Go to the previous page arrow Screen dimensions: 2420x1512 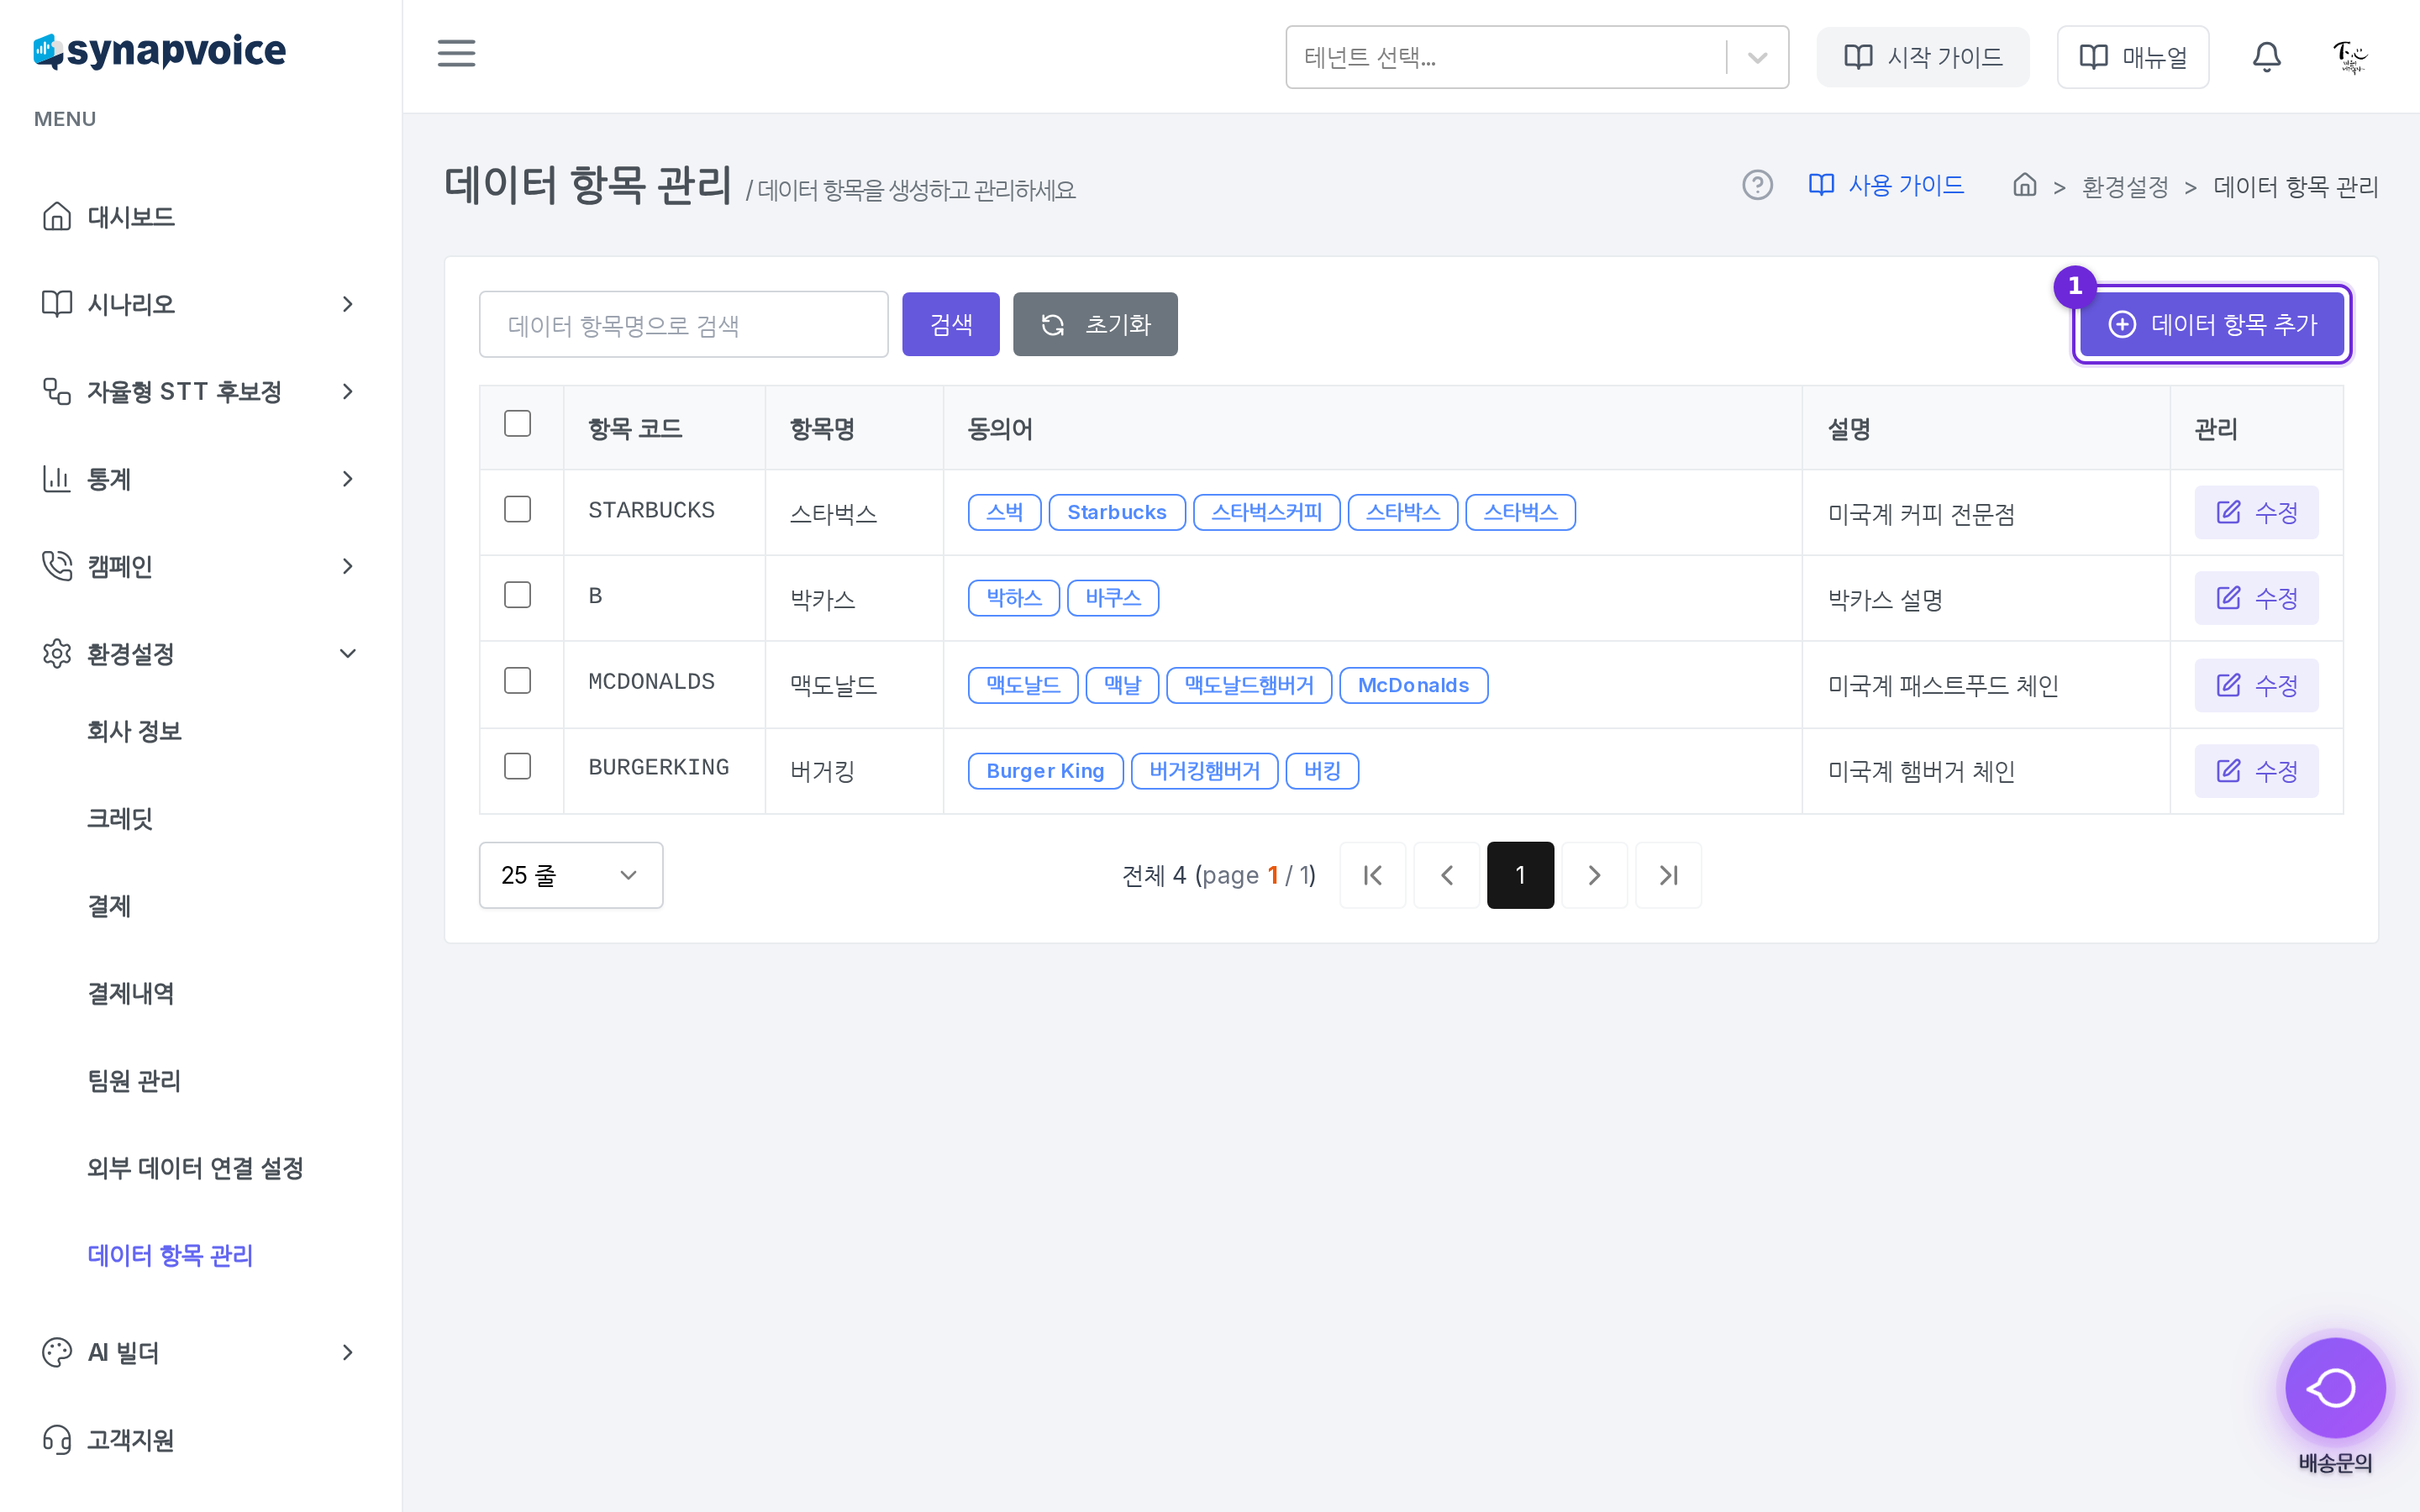click(x=1446, y=875)
